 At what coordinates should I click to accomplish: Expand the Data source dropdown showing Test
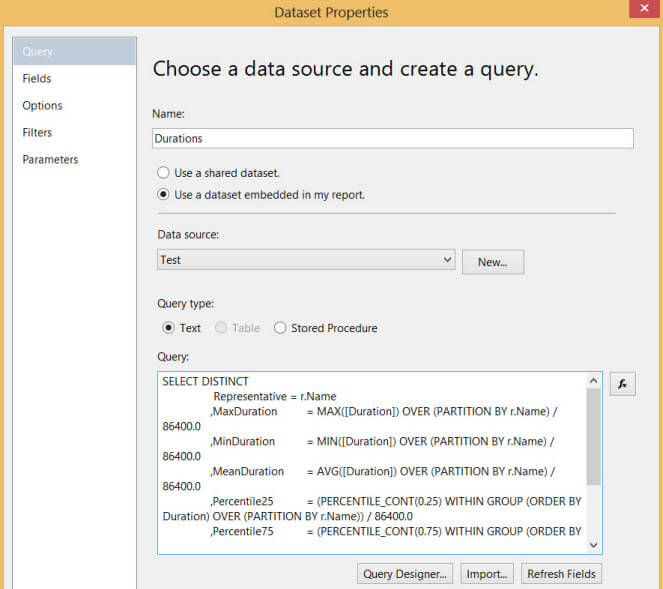[447, 260]
